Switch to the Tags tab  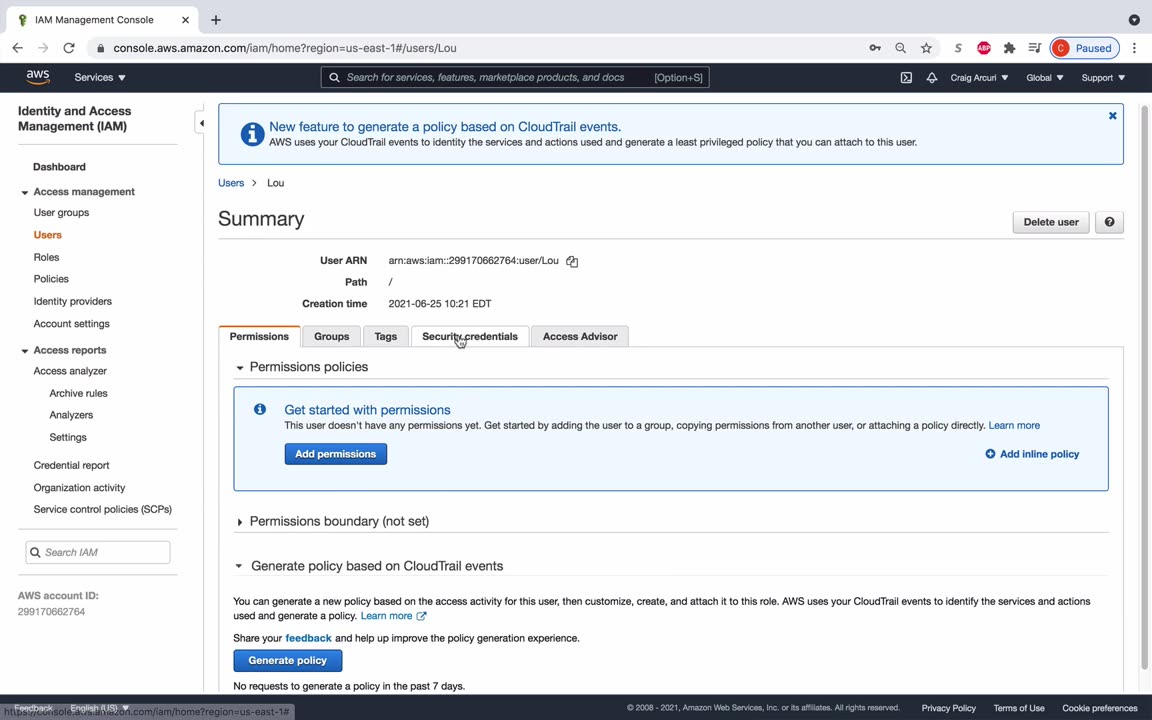[386, 336]
